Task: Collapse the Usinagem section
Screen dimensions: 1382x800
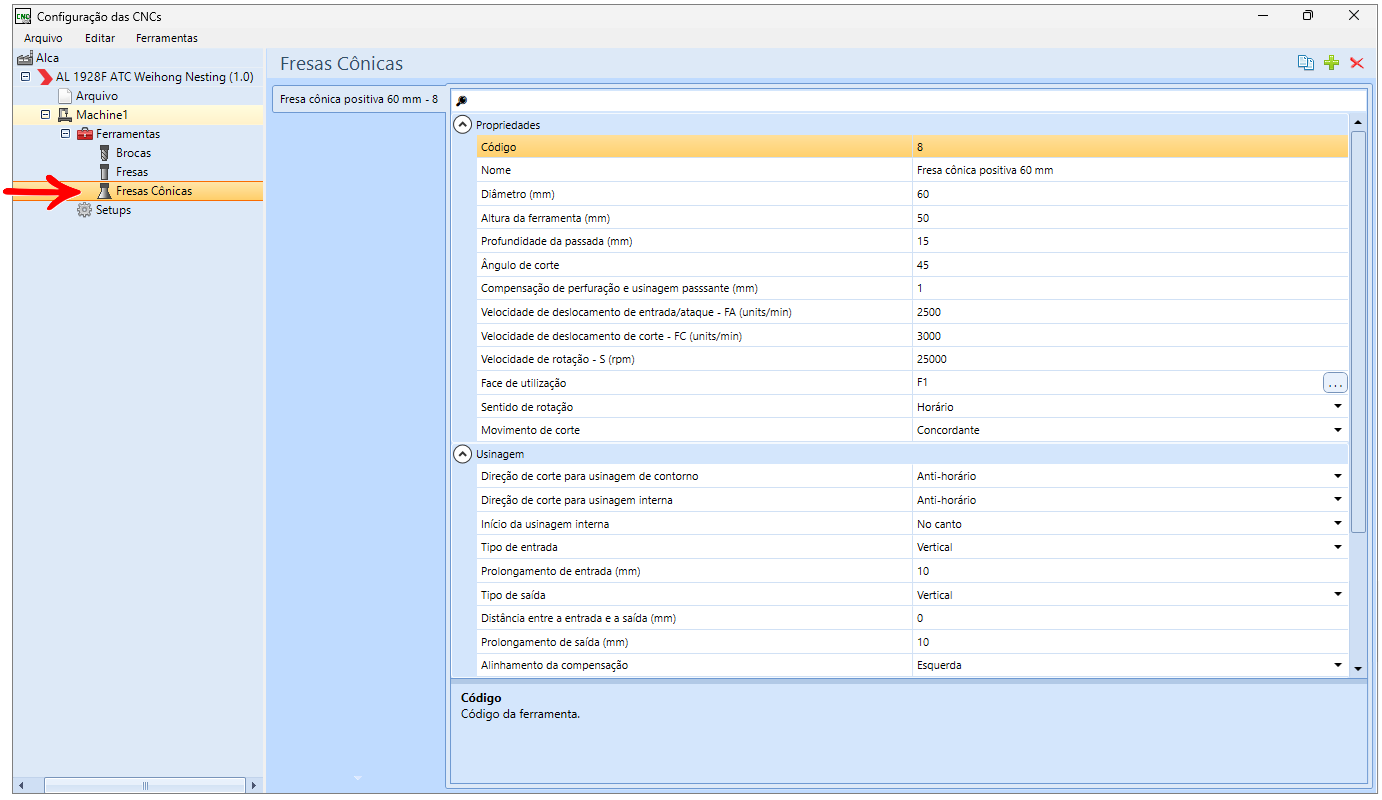Action: click(462, 454)
